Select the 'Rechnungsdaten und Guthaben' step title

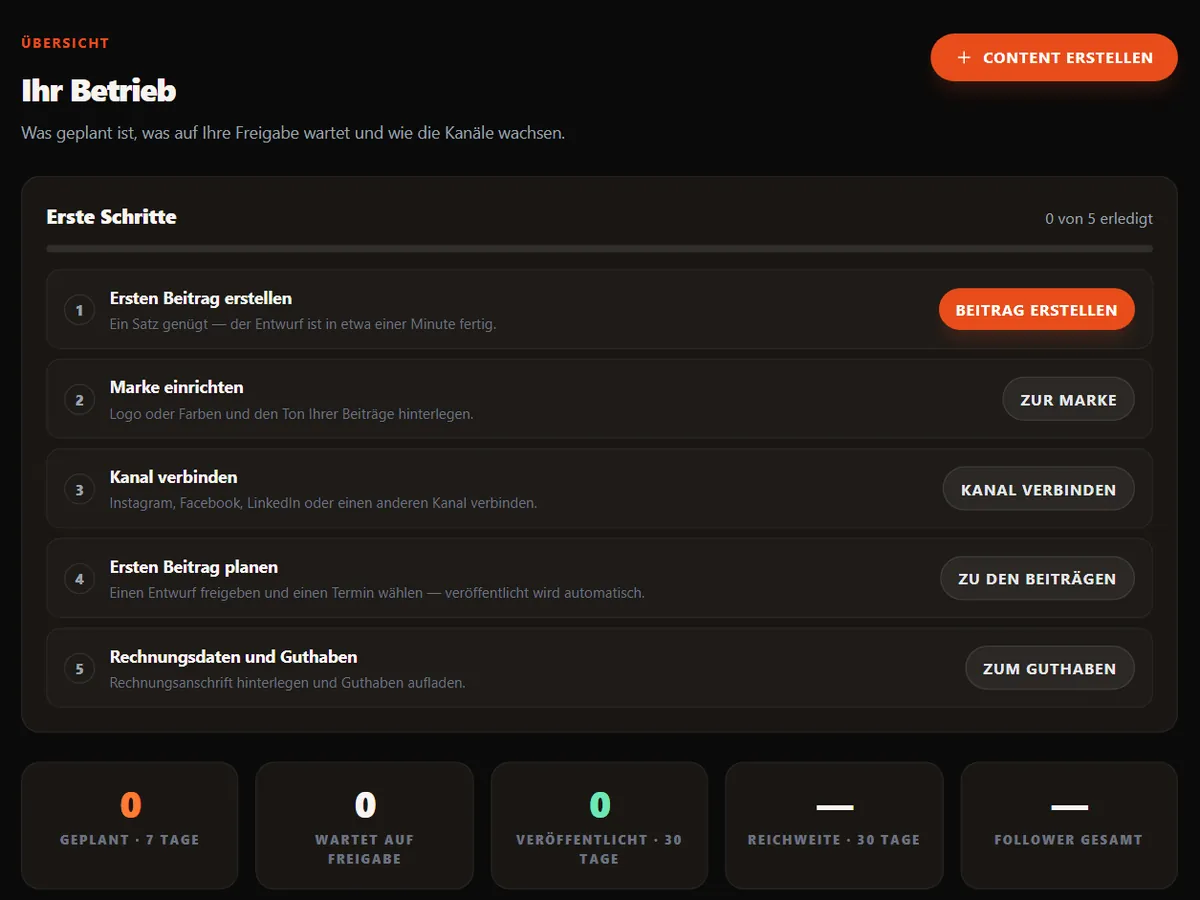pos(234,657)
